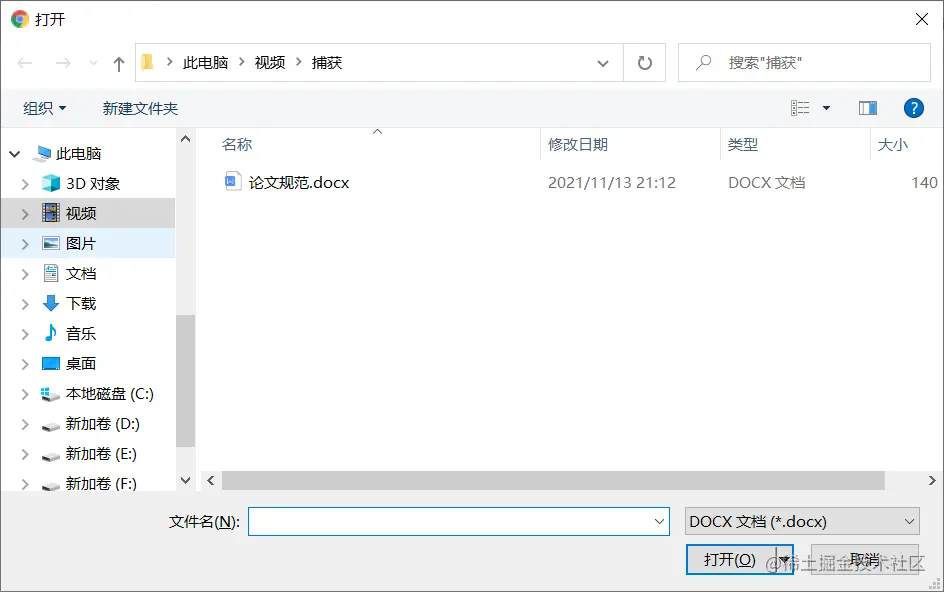Click the 音乐 note icon
944x592 pixels.
[51, 333]
